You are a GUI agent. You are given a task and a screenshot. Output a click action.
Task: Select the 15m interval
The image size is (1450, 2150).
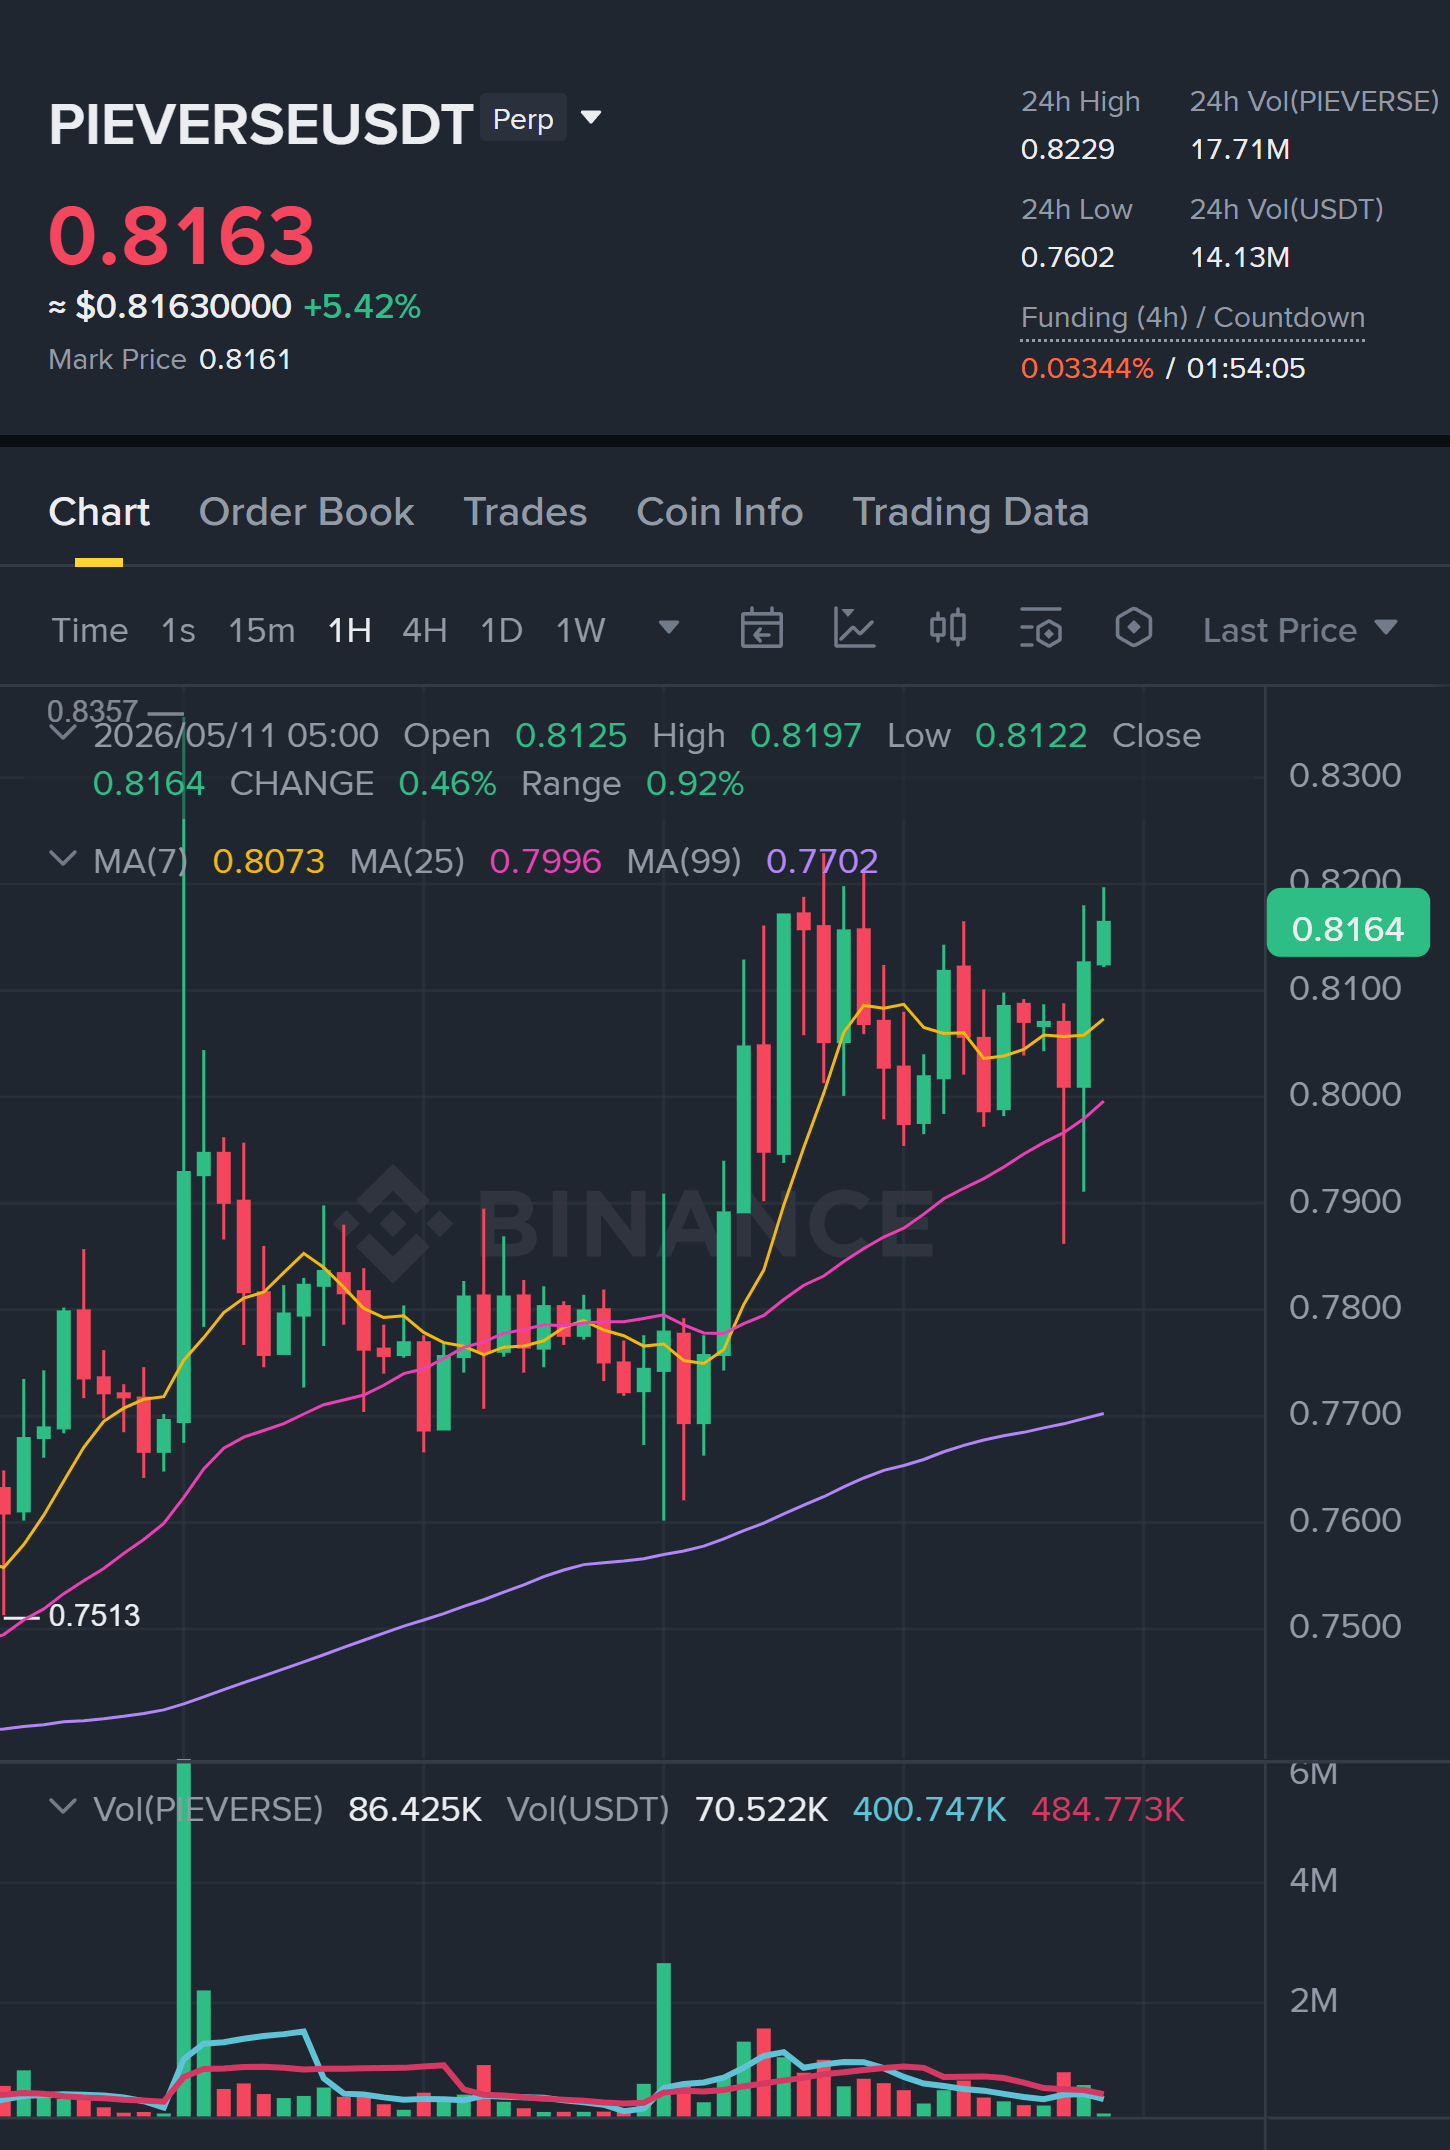(x=262, y=630)
